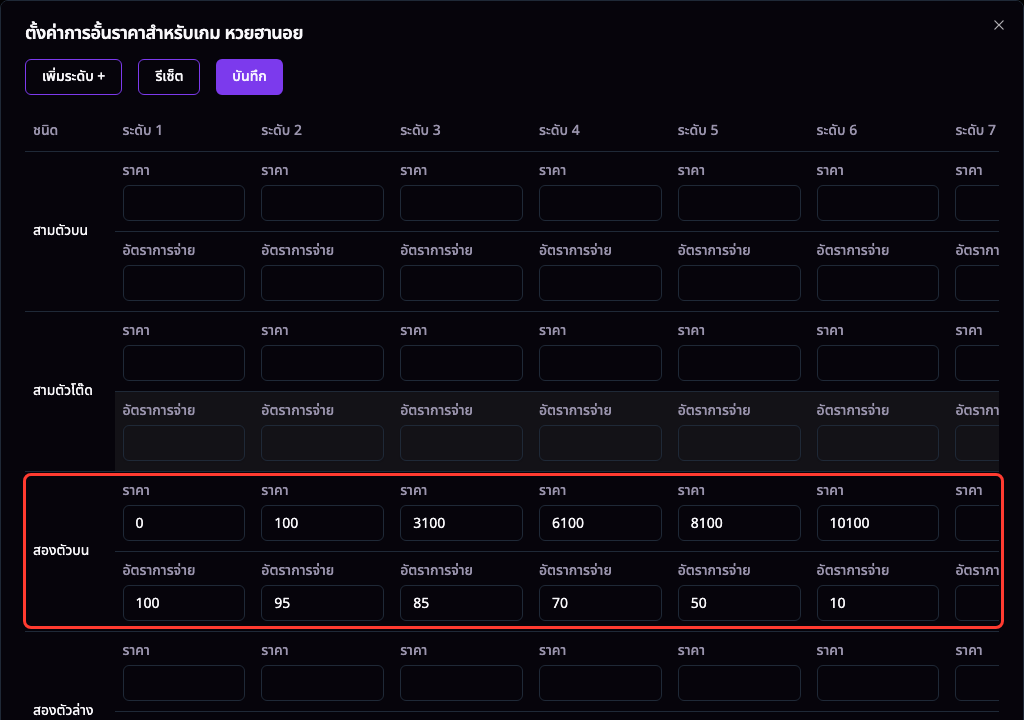
Task: Focus สองตัวล่าง ราคา field for ระดับ 5
Action: click(739, 683)
